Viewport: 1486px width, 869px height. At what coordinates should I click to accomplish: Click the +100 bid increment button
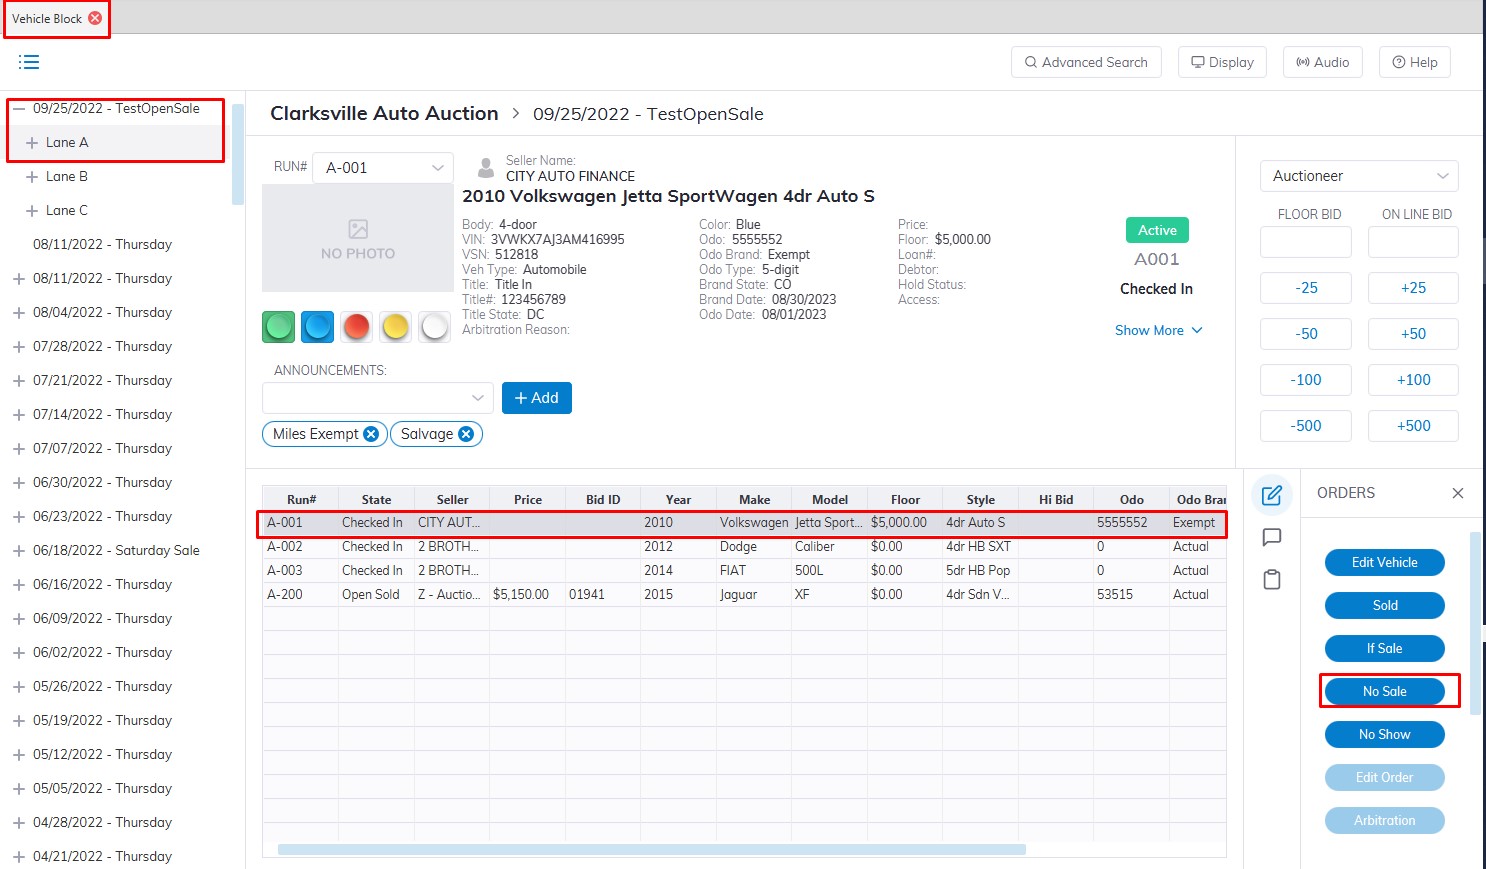1412,380
